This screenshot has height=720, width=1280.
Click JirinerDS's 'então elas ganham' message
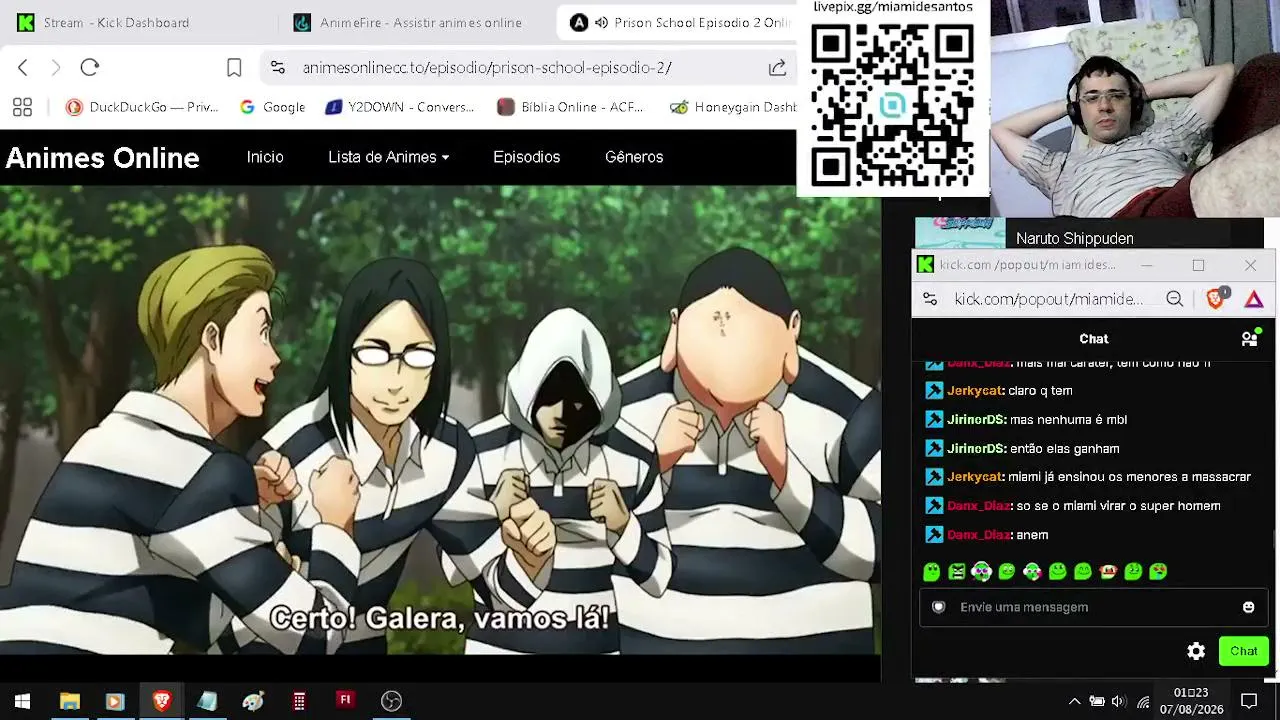(1022, 449)
